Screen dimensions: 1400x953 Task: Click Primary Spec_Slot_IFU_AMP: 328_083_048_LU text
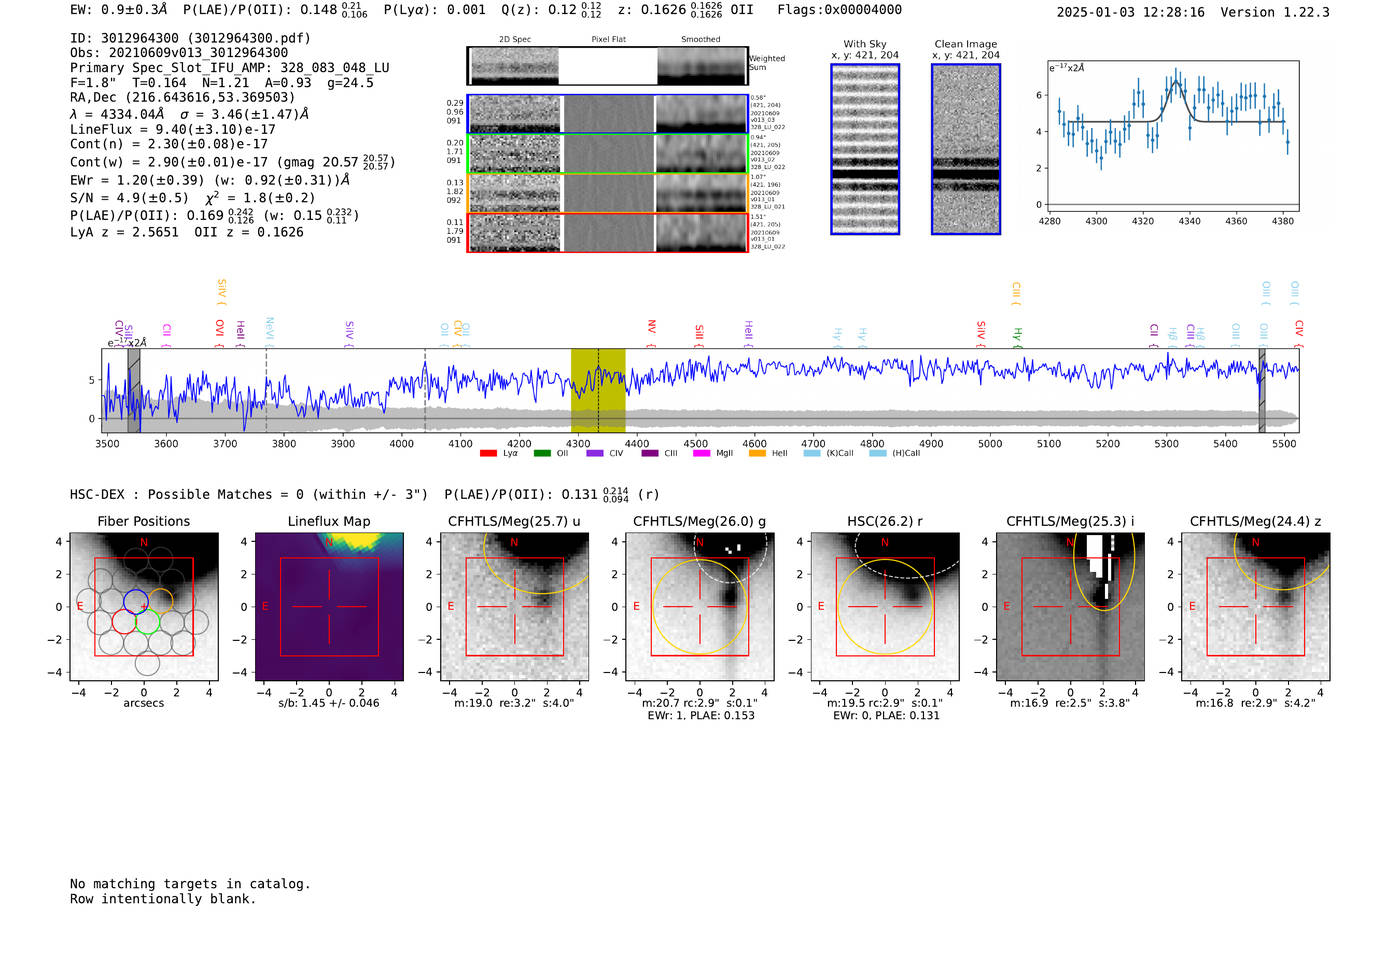click(230, 68)
